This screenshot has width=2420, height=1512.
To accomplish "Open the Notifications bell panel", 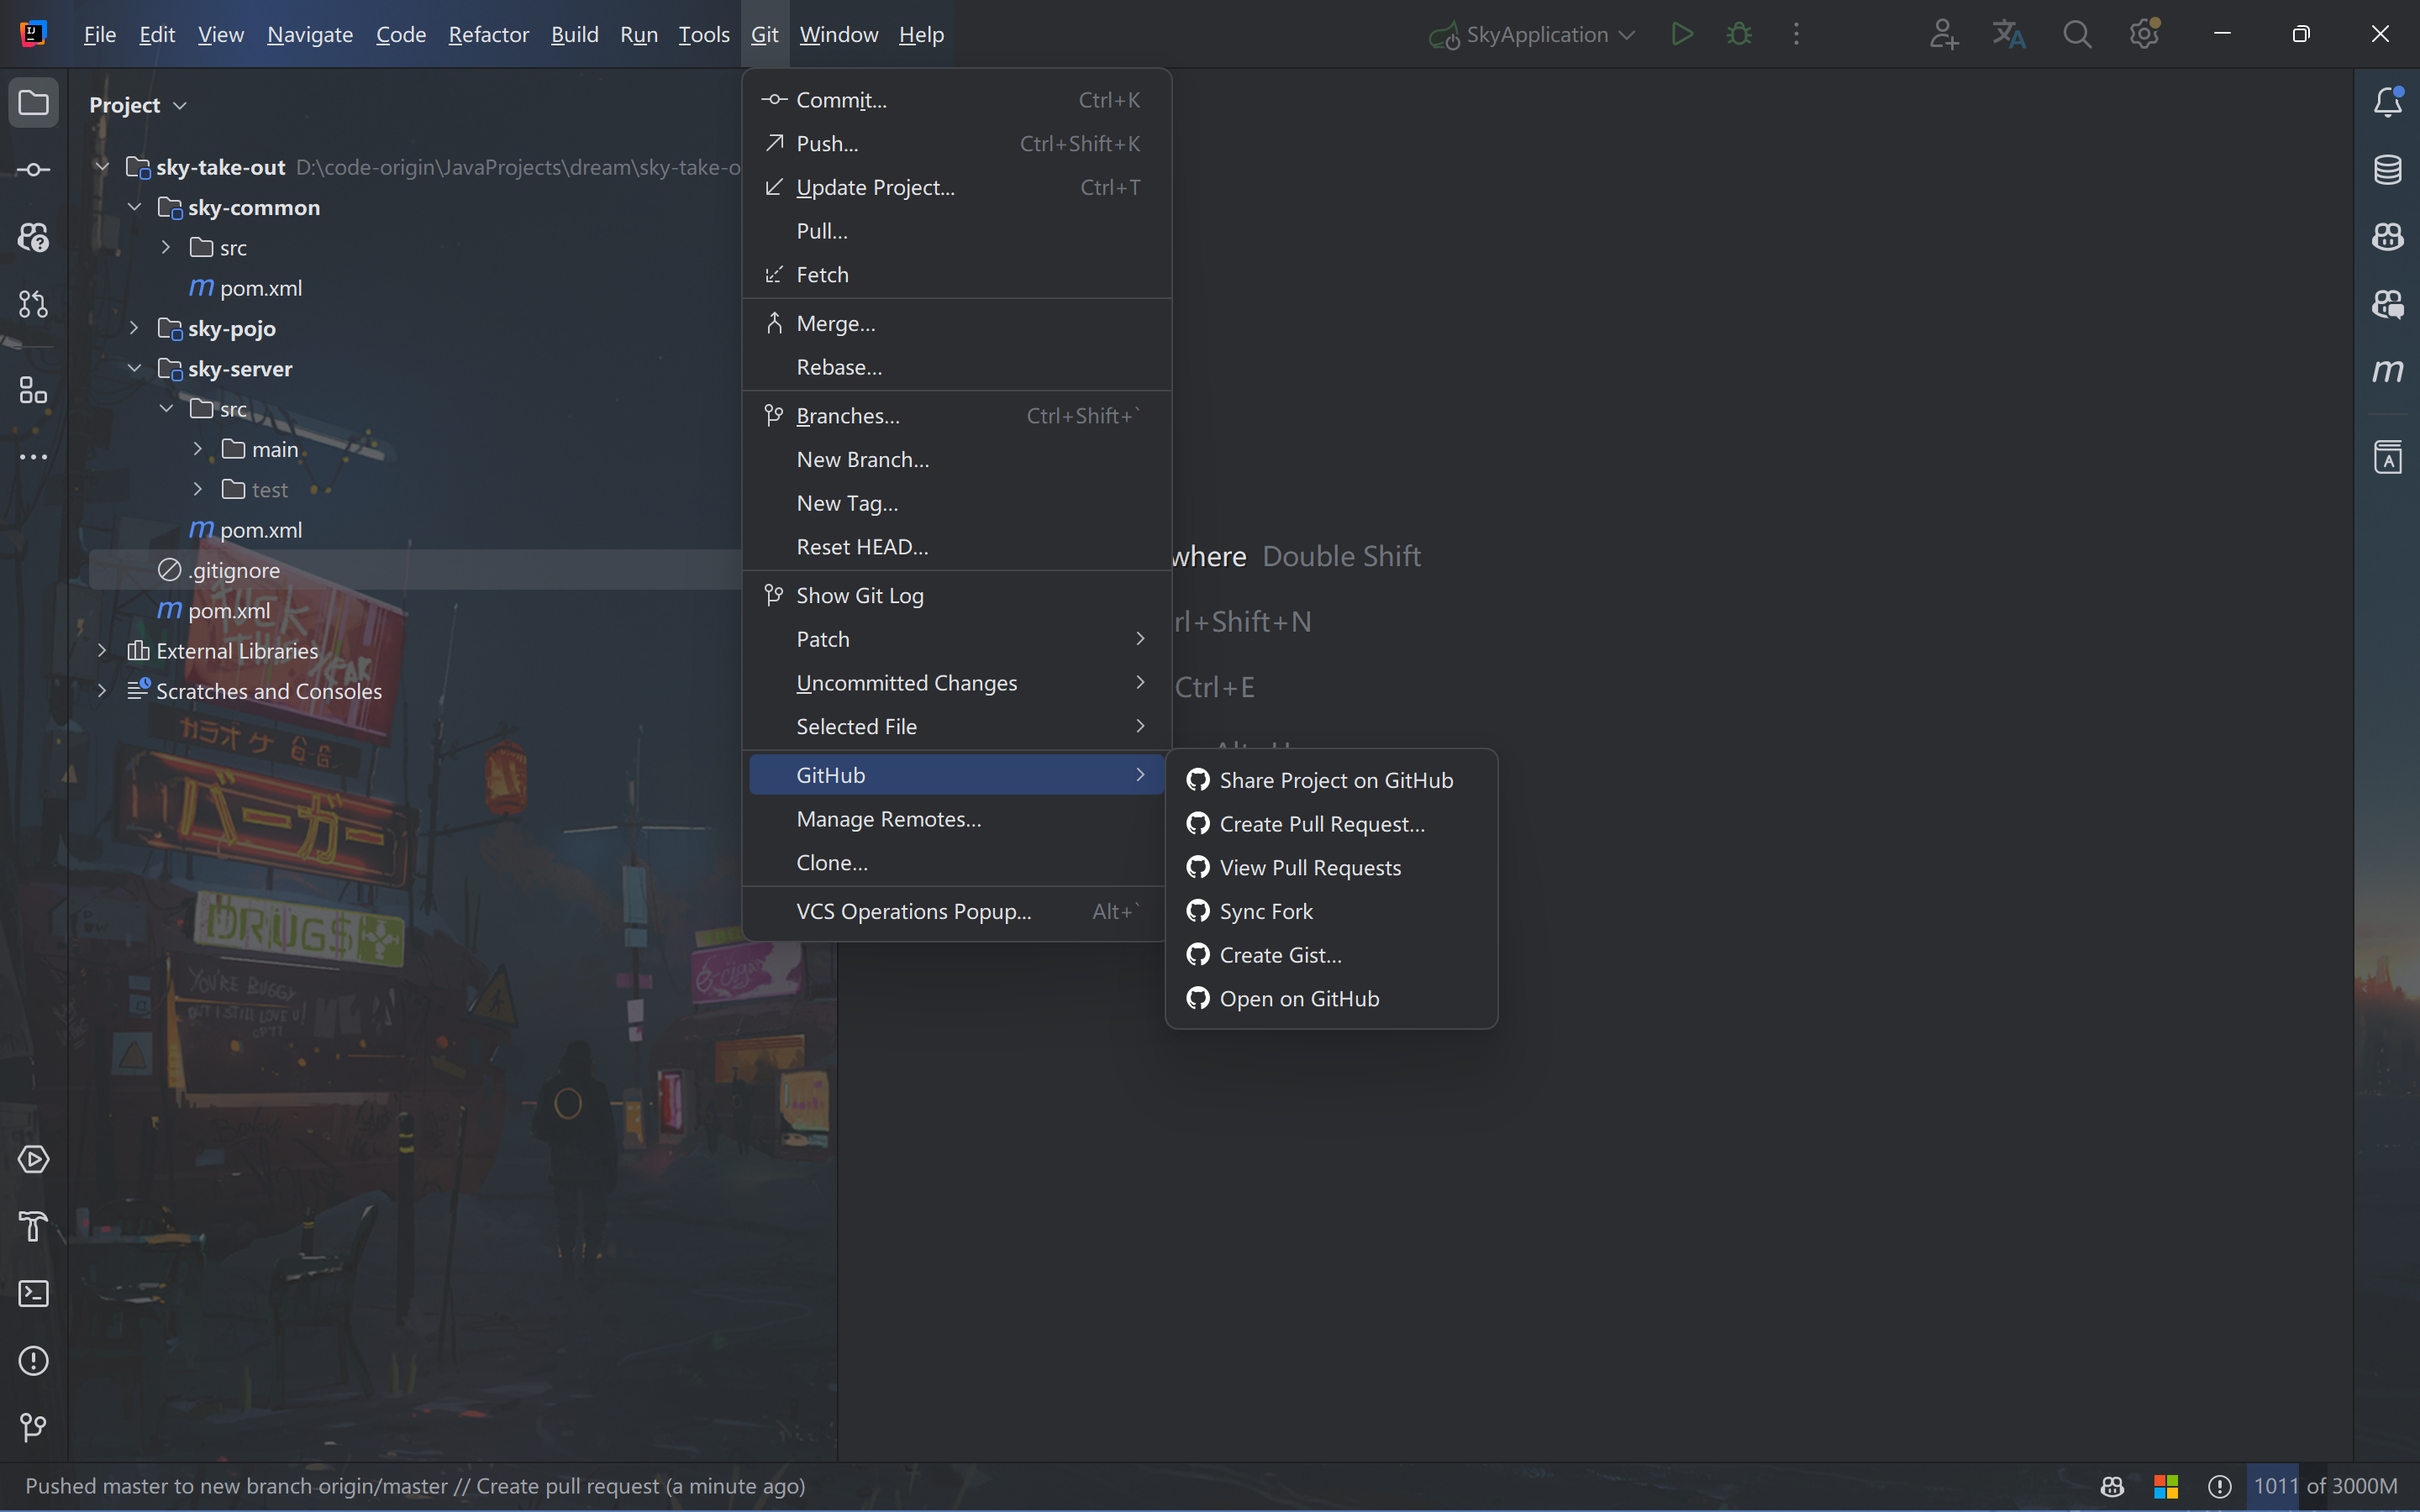I will coord(2388,102).
